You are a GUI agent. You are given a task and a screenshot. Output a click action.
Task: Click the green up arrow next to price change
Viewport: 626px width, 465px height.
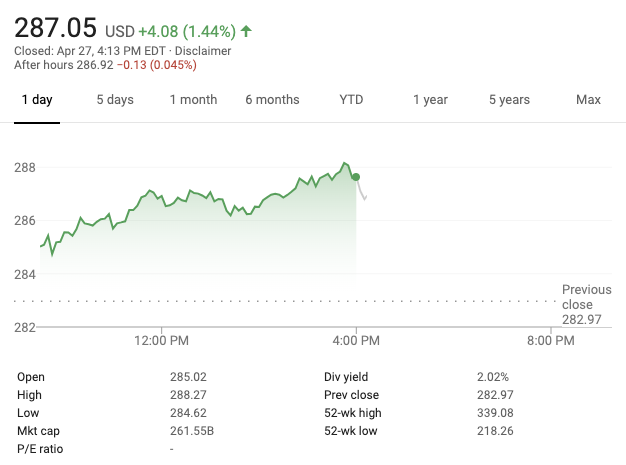246,31
